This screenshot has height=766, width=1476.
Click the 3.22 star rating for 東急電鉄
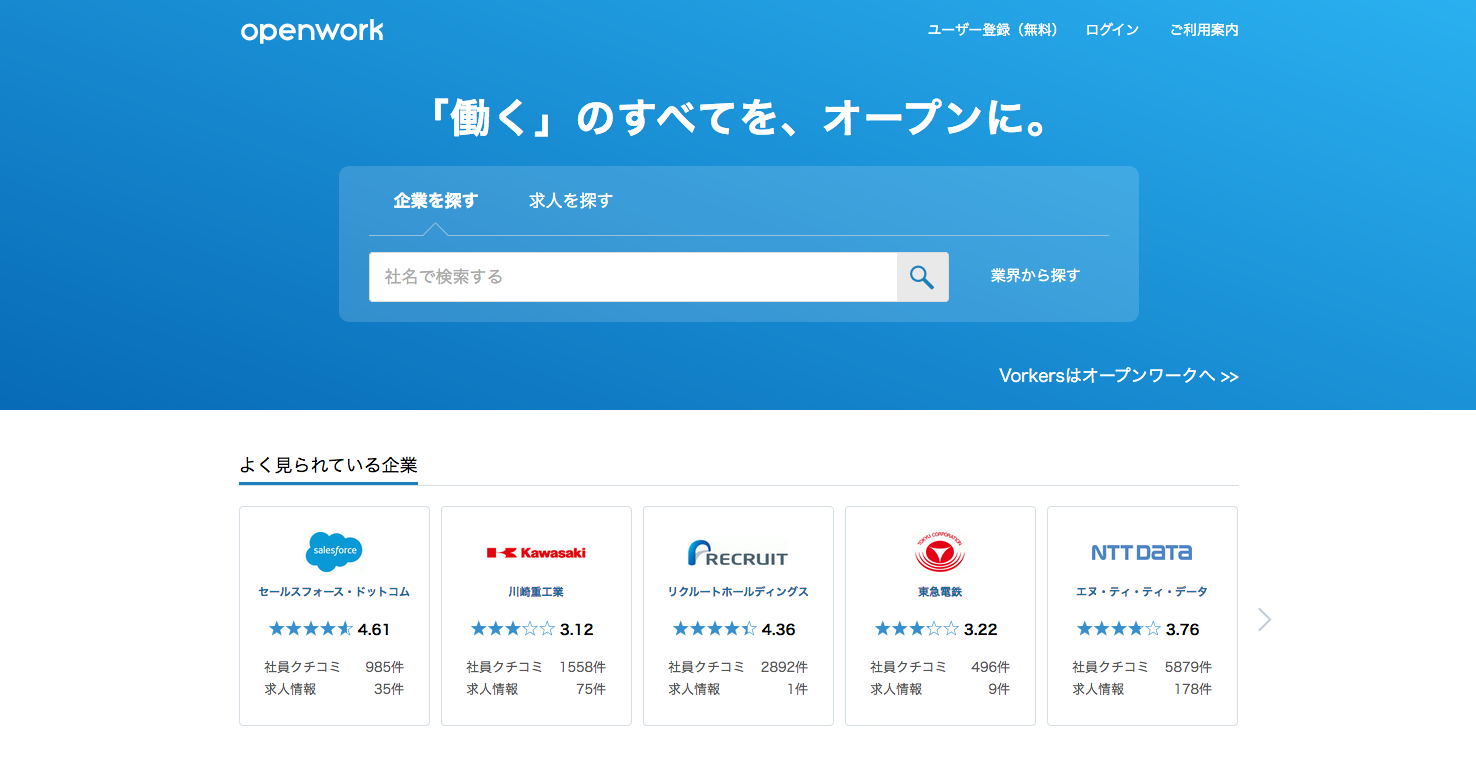[936, 629]
